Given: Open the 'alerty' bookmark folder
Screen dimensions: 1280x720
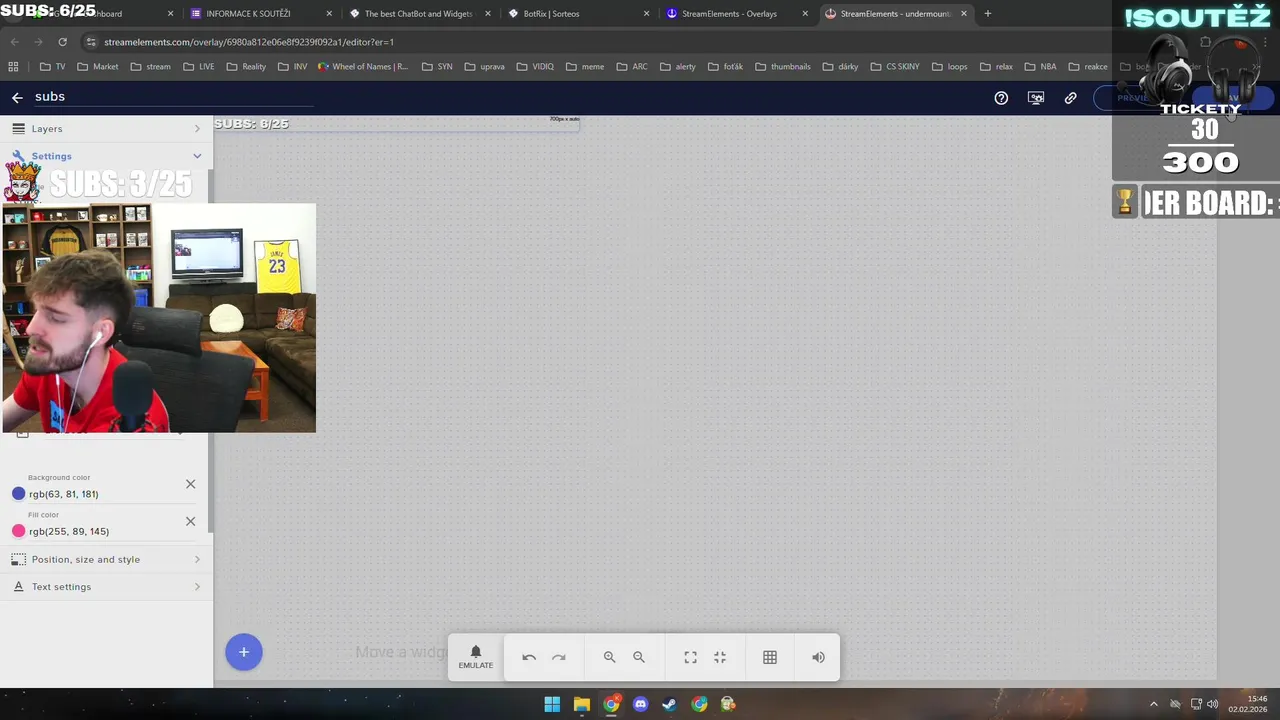Looking at the screenshot, I should (x=678, y=67).
